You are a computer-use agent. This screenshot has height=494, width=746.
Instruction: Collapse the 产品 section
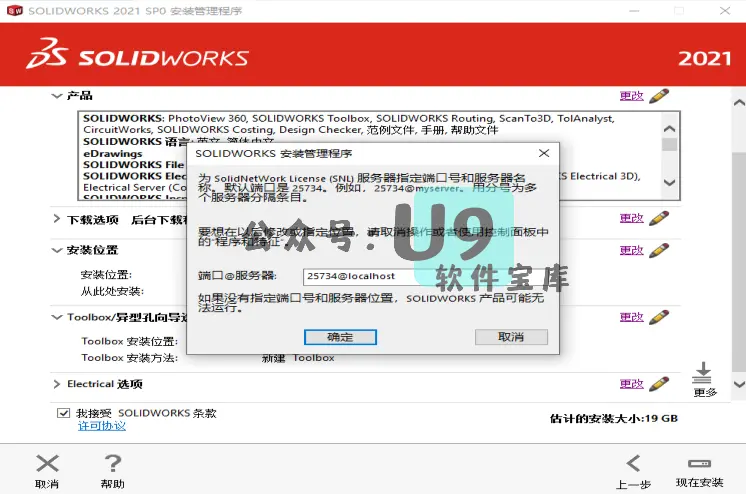57,96
